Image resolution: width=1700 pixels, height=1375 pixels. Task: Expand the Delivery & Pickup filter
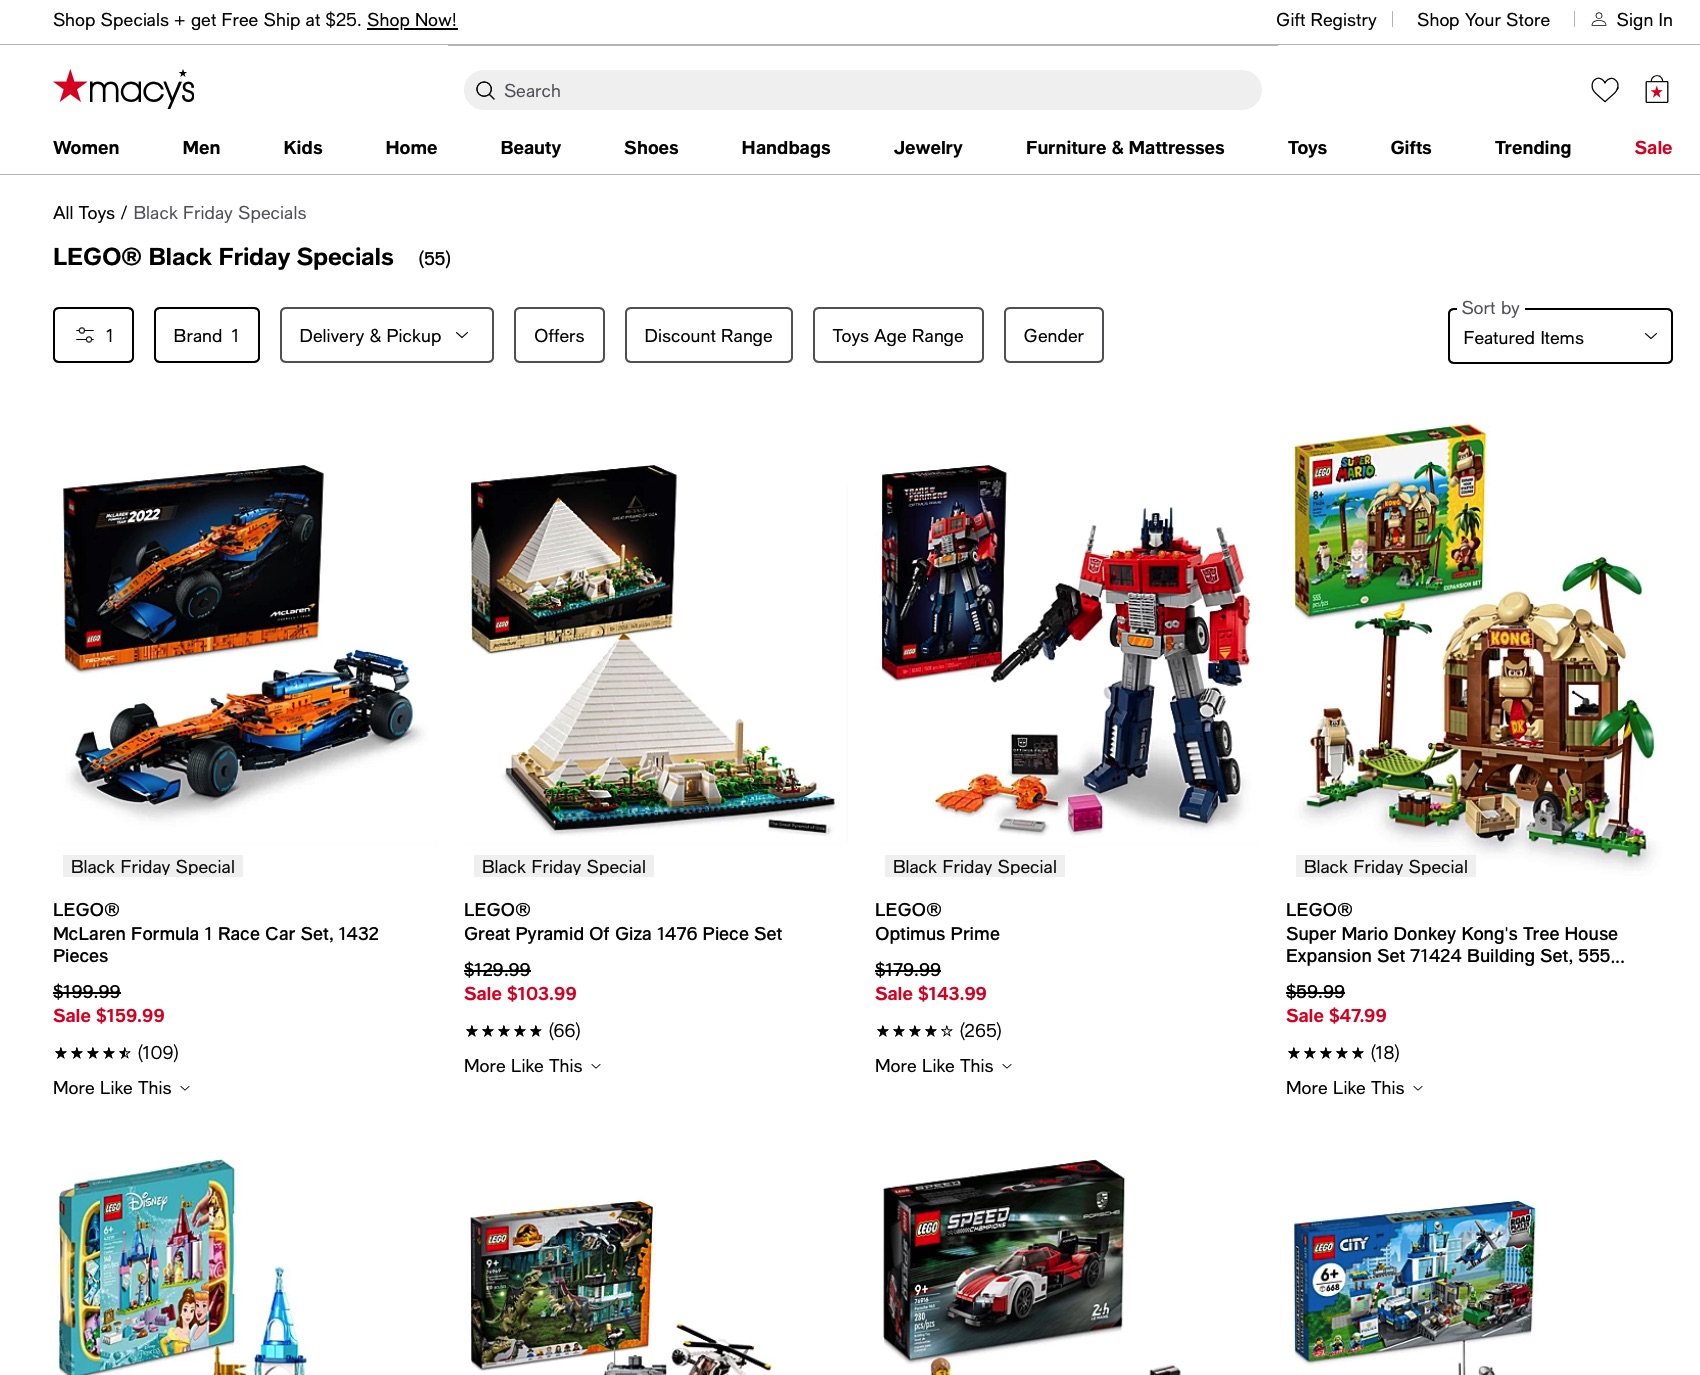click(386, 335)
